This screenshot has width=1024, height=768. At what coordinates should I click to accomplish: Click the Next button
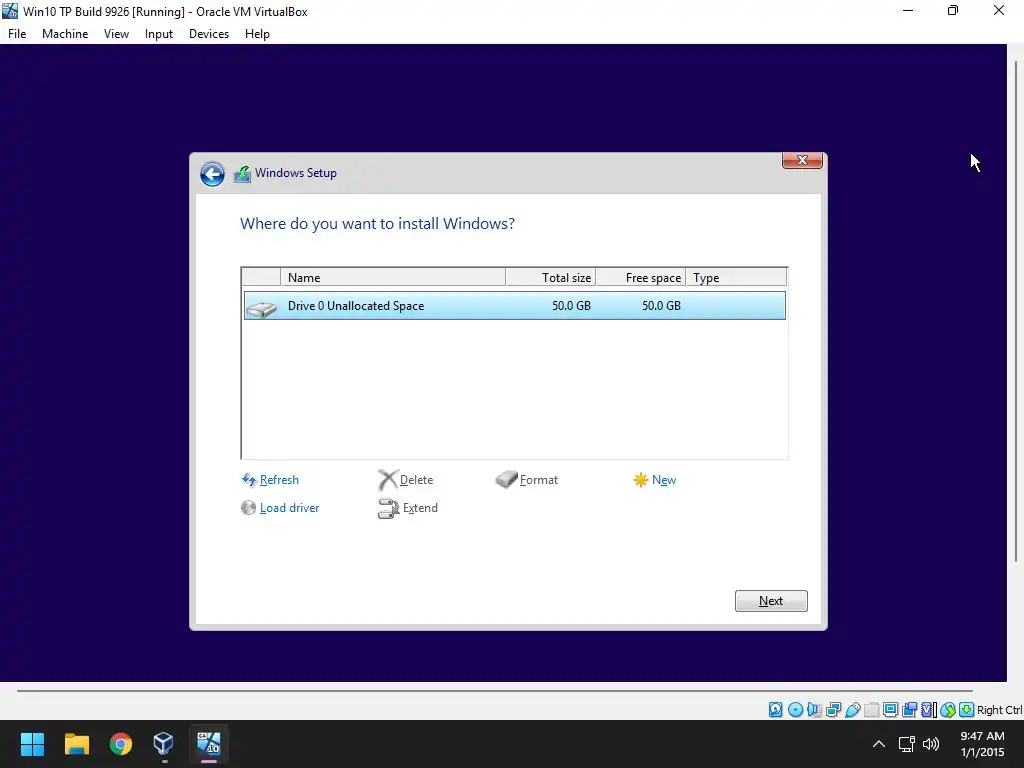tap(771, 601)
